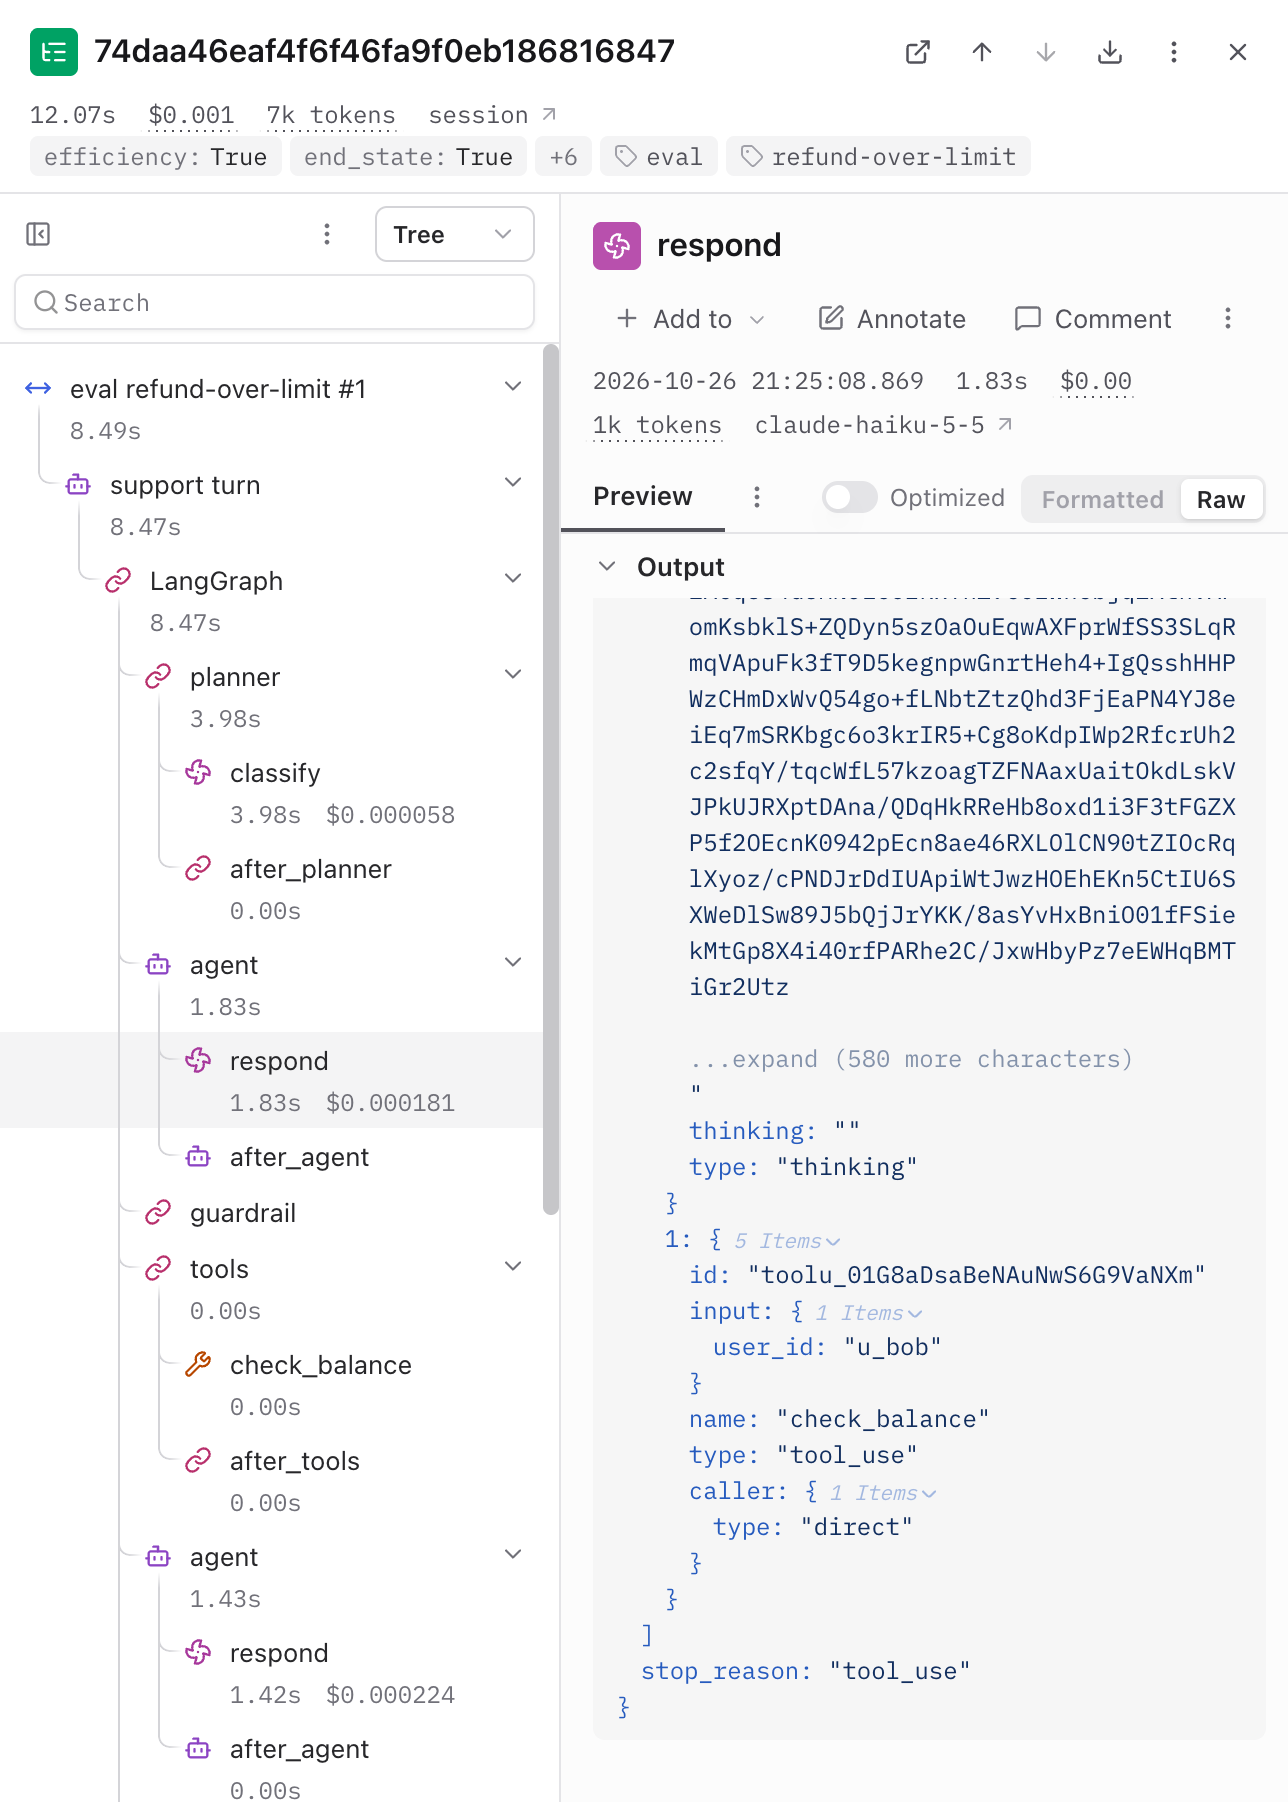Go to previous trace with up arrow

(x=982, y=52)
